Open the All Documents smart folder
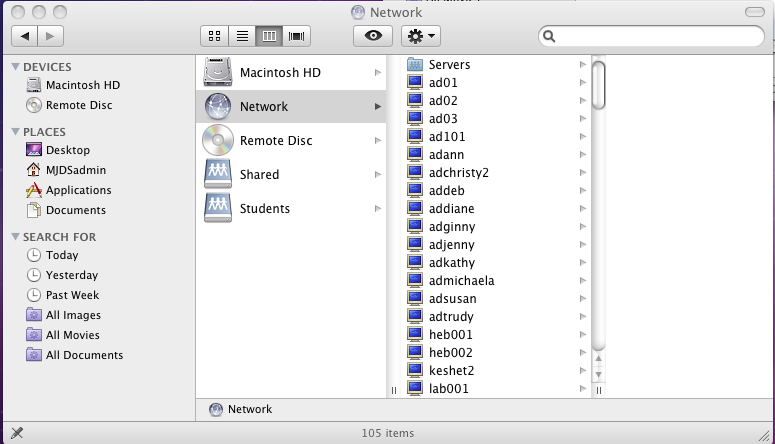 pos(75,355)
